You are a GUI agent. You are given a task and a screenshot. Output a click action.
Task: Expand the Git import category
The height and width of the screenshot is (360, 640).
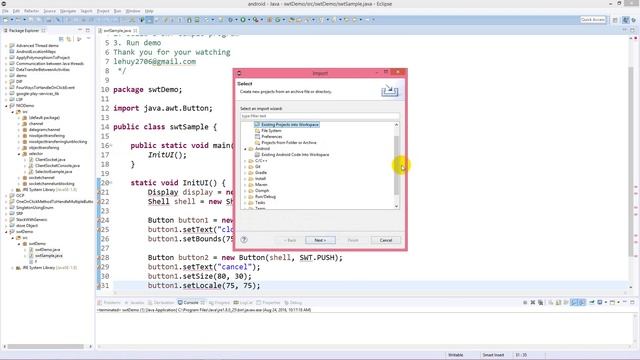(245, 167)
